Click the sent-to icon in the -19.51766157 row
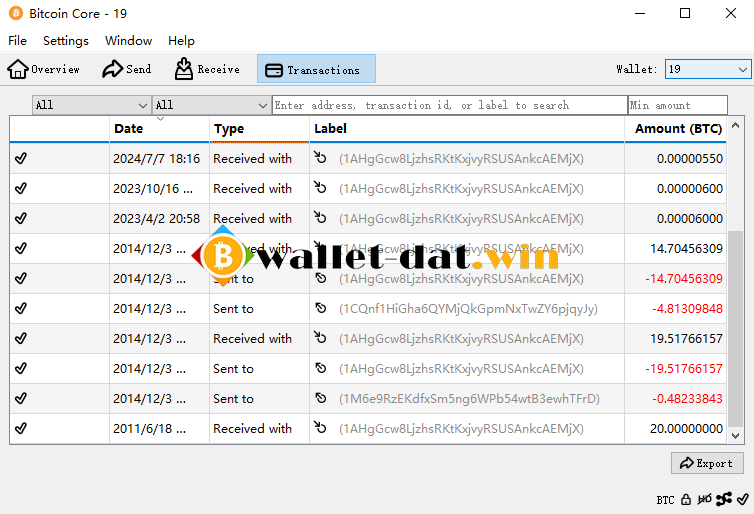 321,368
